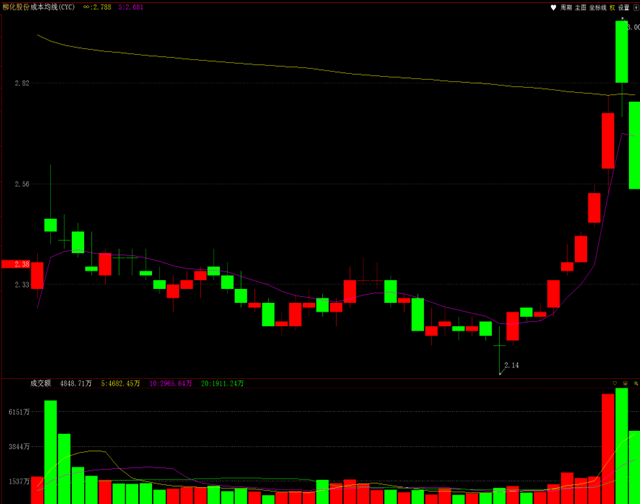Click the heart icon in the volume panel header

coord(615,383)
